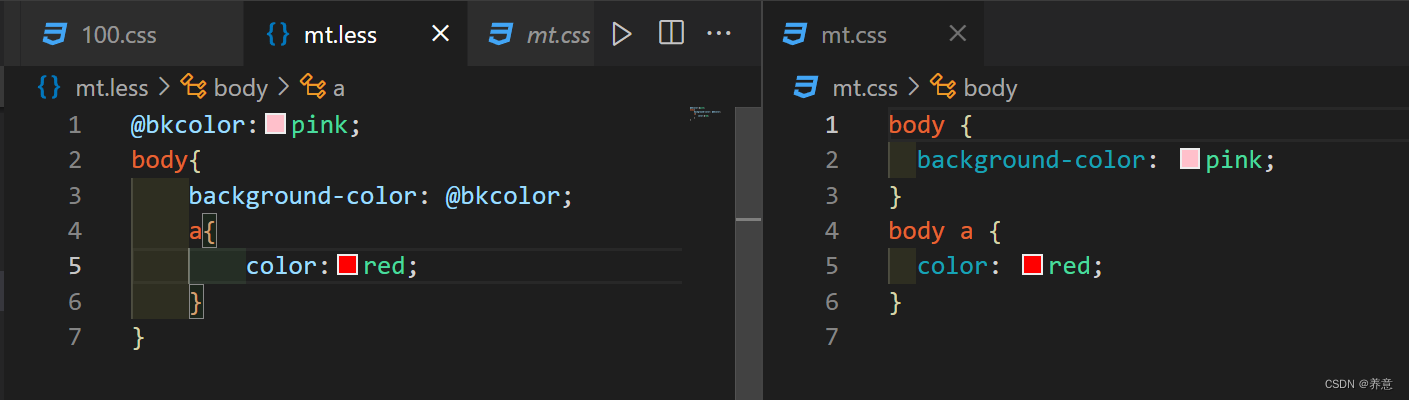Viewport: 1409px width, 400px height.
Task: Select the italic mt.css preview tab
Action: click(x=556, y=35)
